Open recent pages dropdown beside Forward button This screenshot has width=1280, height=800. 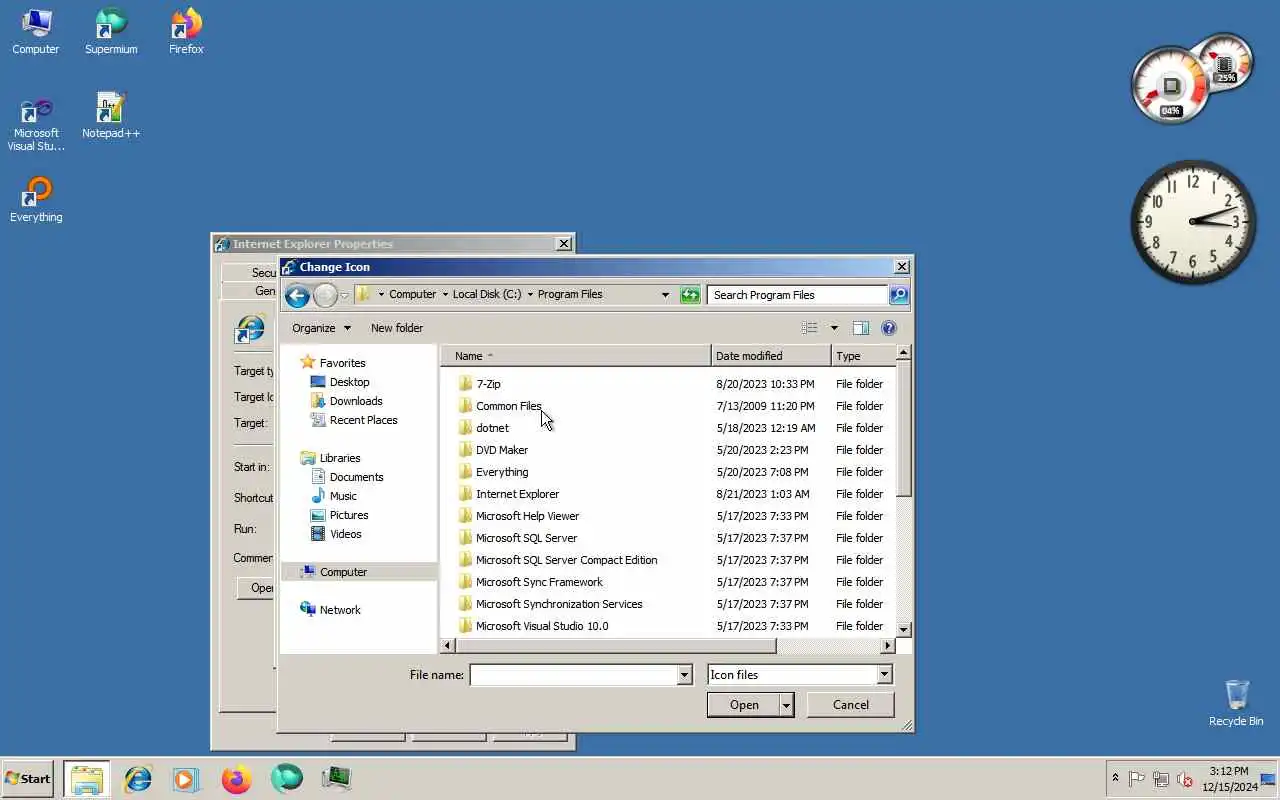(x=344, y=295)
